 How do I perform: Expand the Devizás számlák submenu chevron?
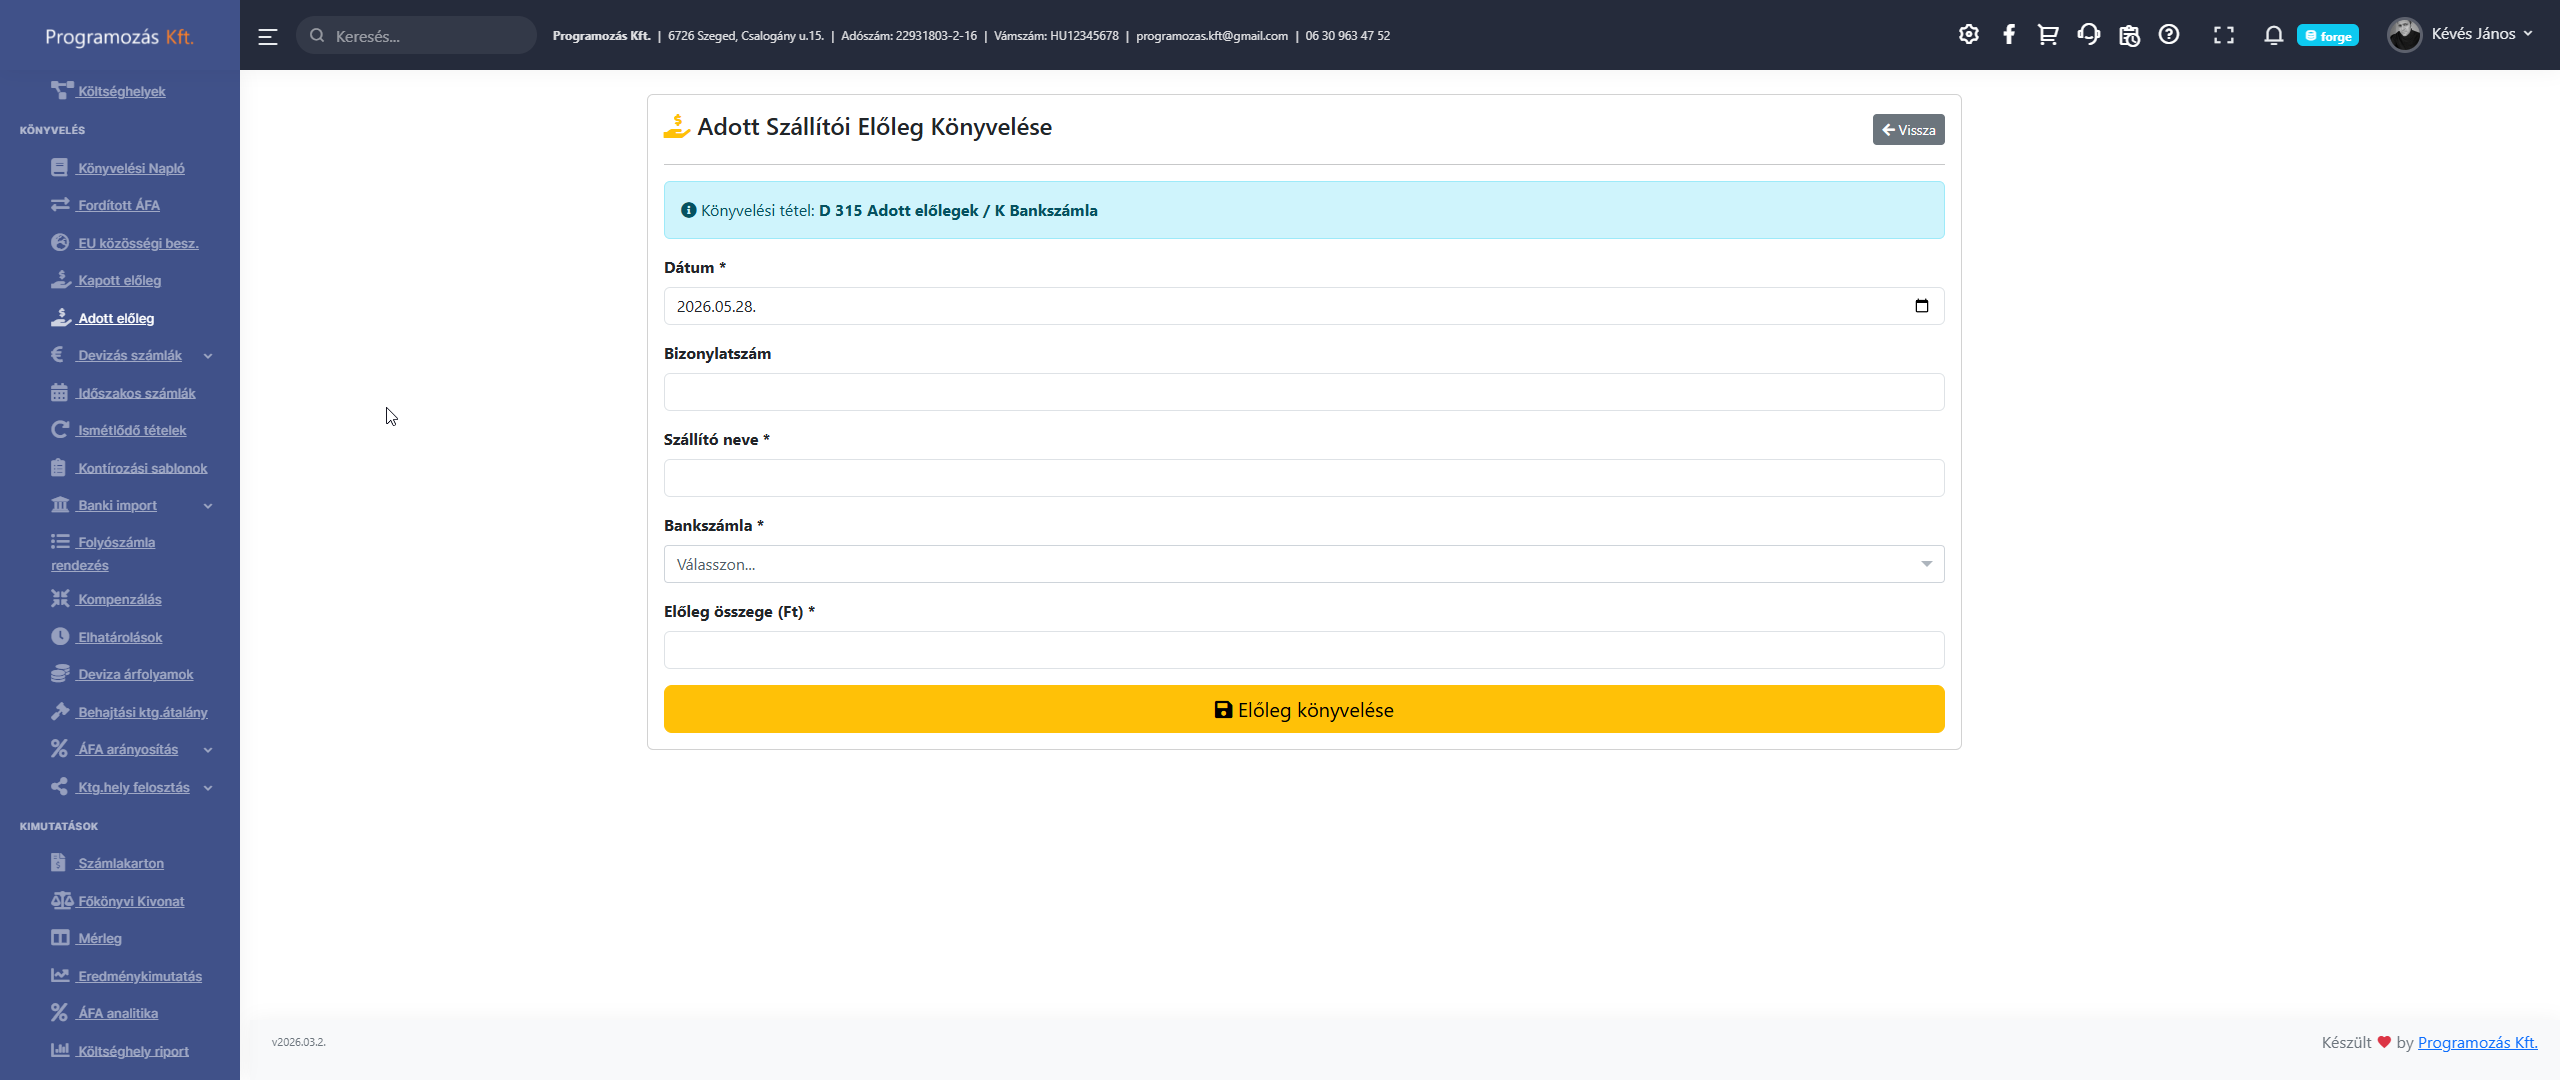(208, 356)
